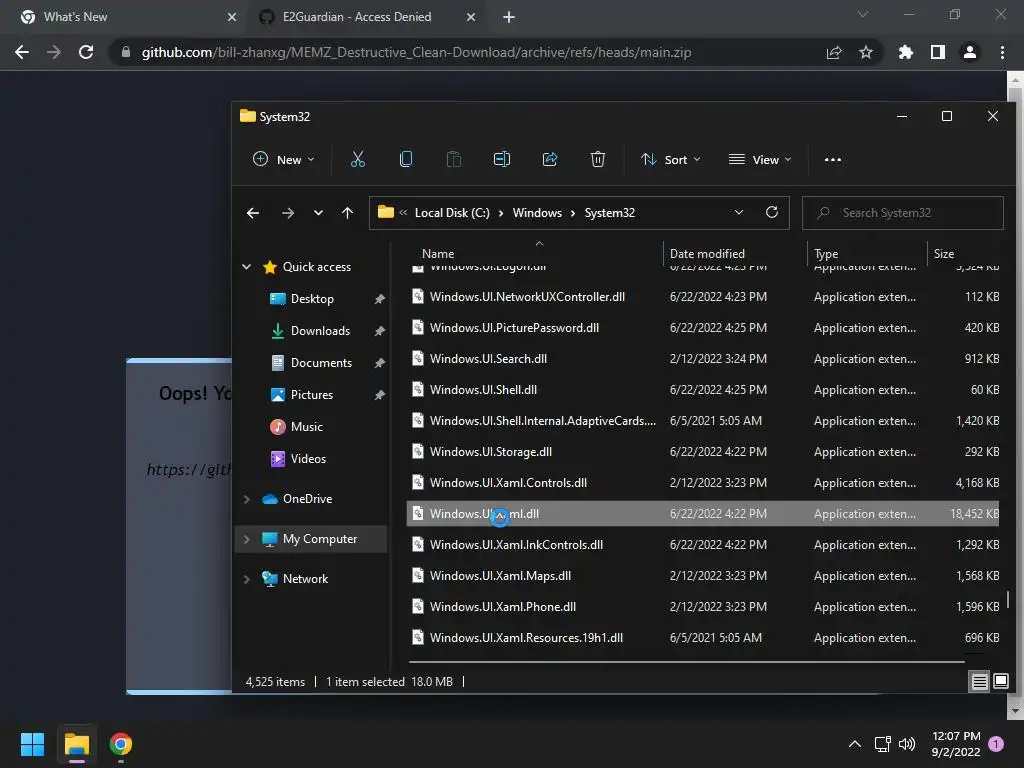
Task: Toggle Chrome side panel icon
Action: click(938, 52)
